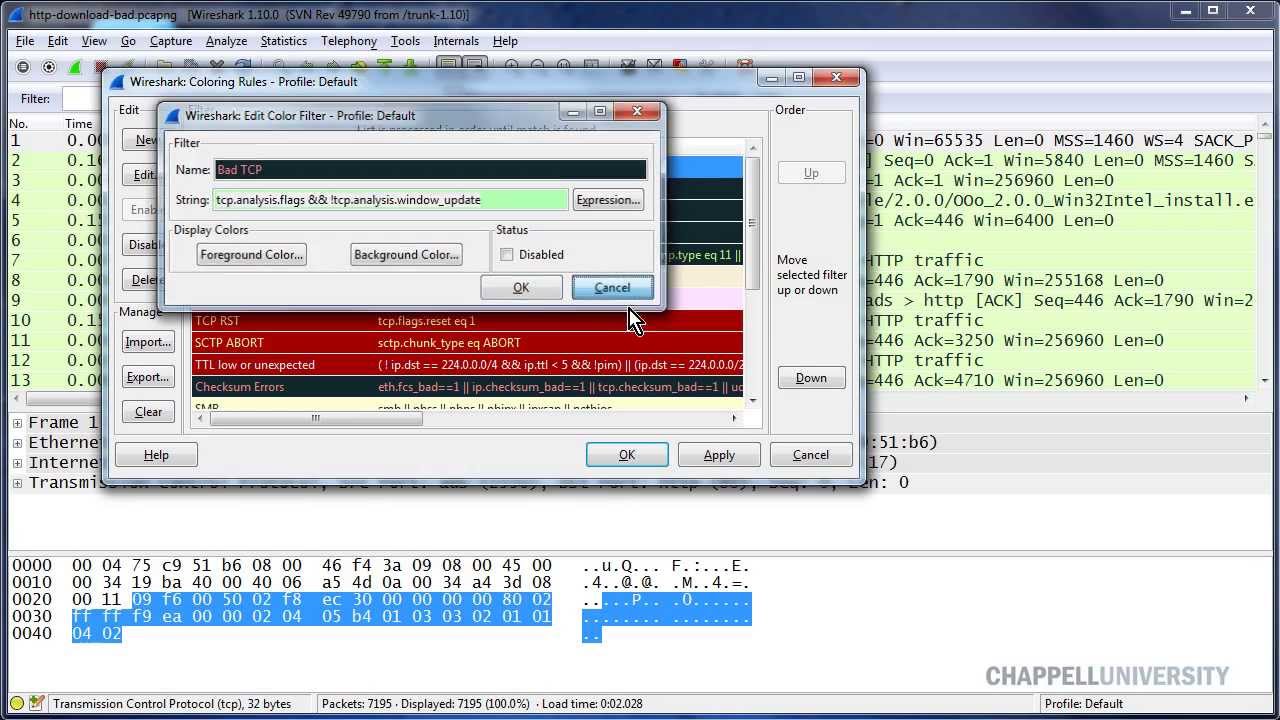Select the TCP RST coloring rule

pyautogui.click(x=467, y=321)
